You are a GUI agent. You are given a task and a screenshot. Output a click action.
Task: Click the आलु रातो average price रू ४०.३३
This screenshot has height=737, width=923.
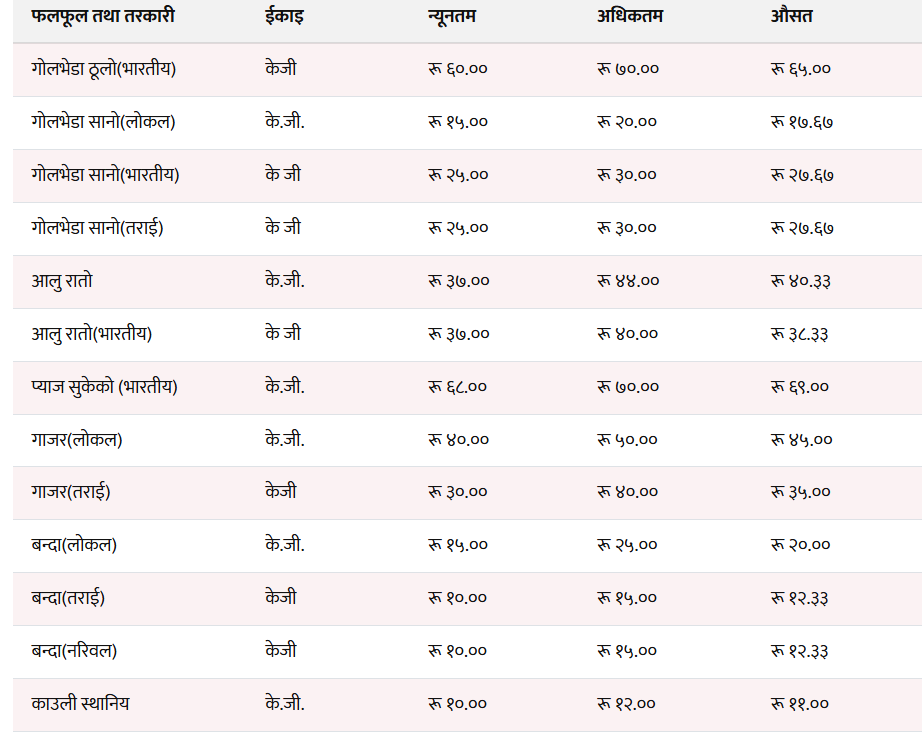[801, 281]
